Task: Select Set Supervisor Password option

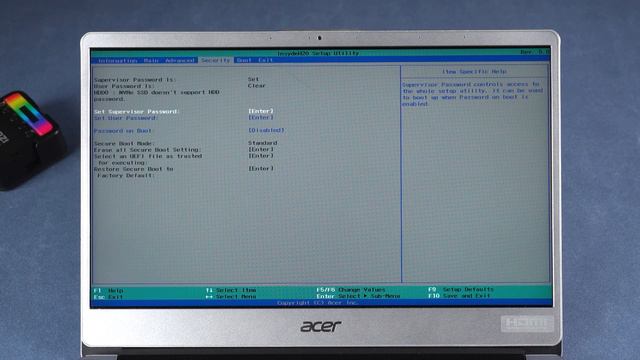Action: [137, 111]
